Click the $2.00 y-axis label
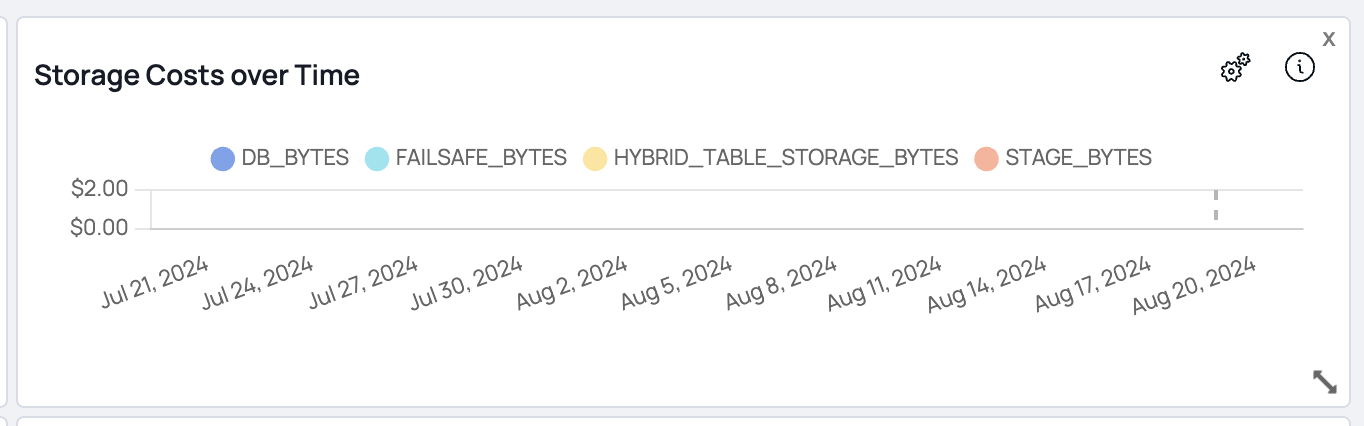 point(100,189)
